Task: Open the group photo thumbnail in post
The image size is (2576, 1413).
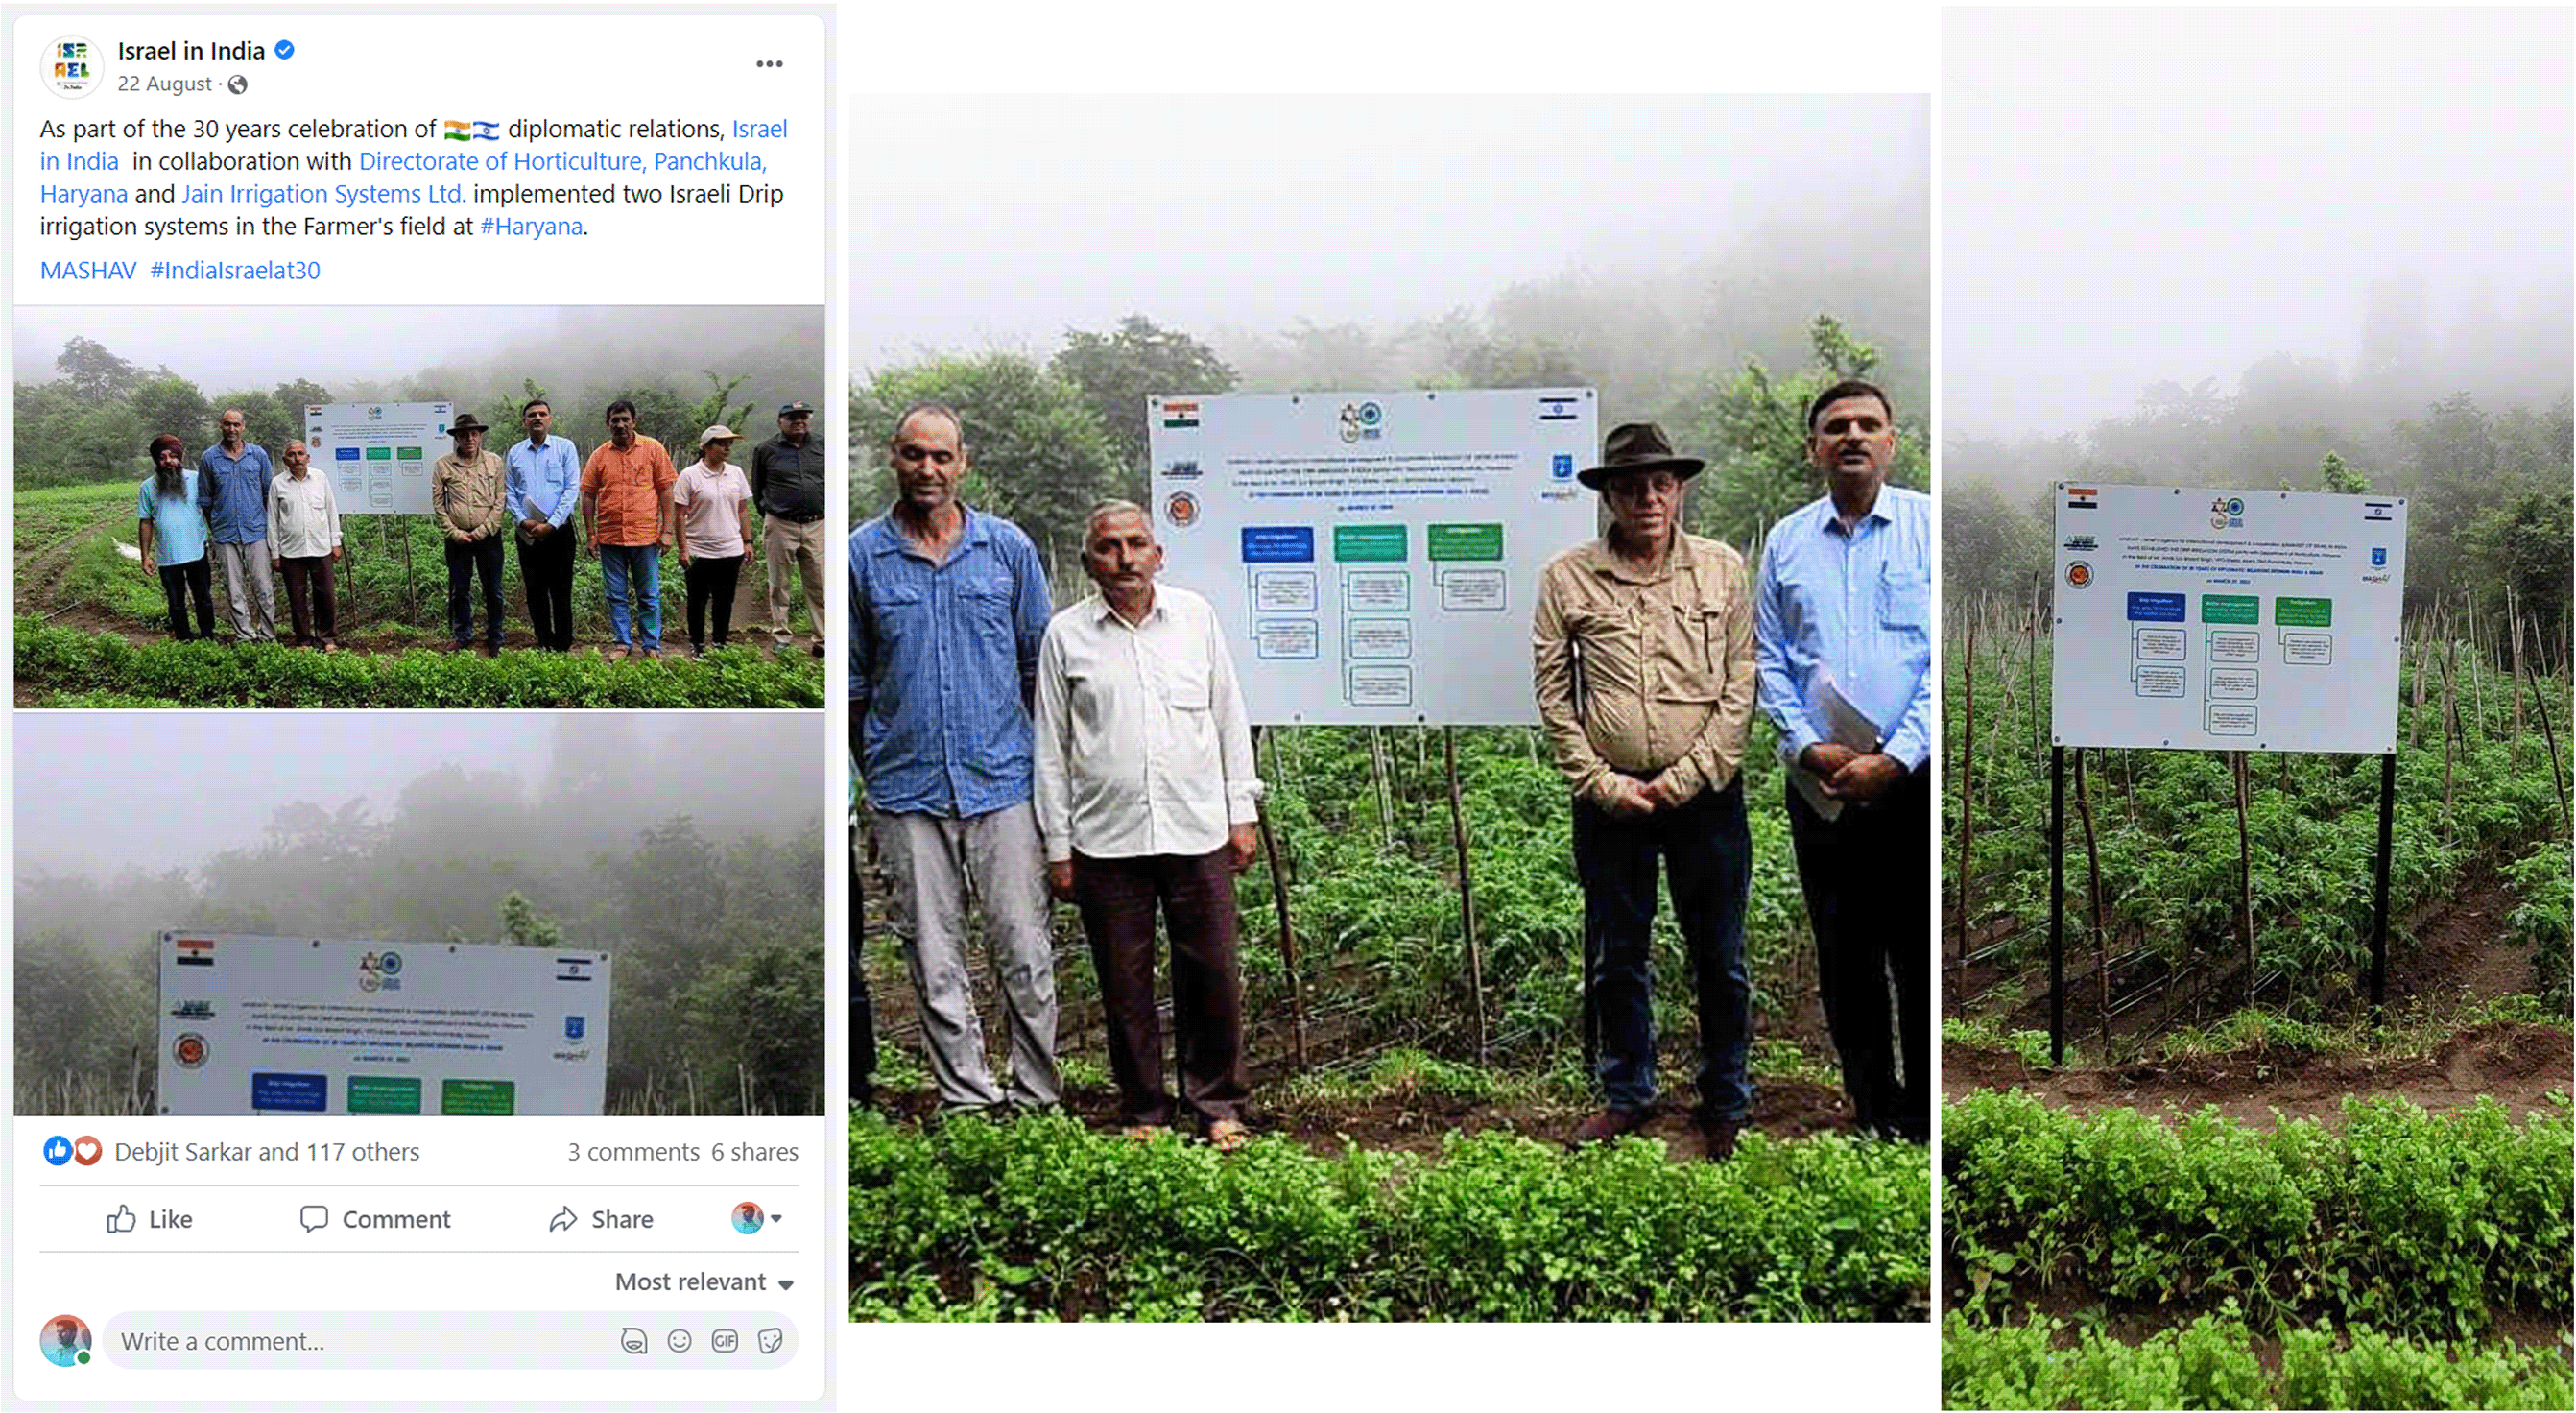Action: point(419,507)
